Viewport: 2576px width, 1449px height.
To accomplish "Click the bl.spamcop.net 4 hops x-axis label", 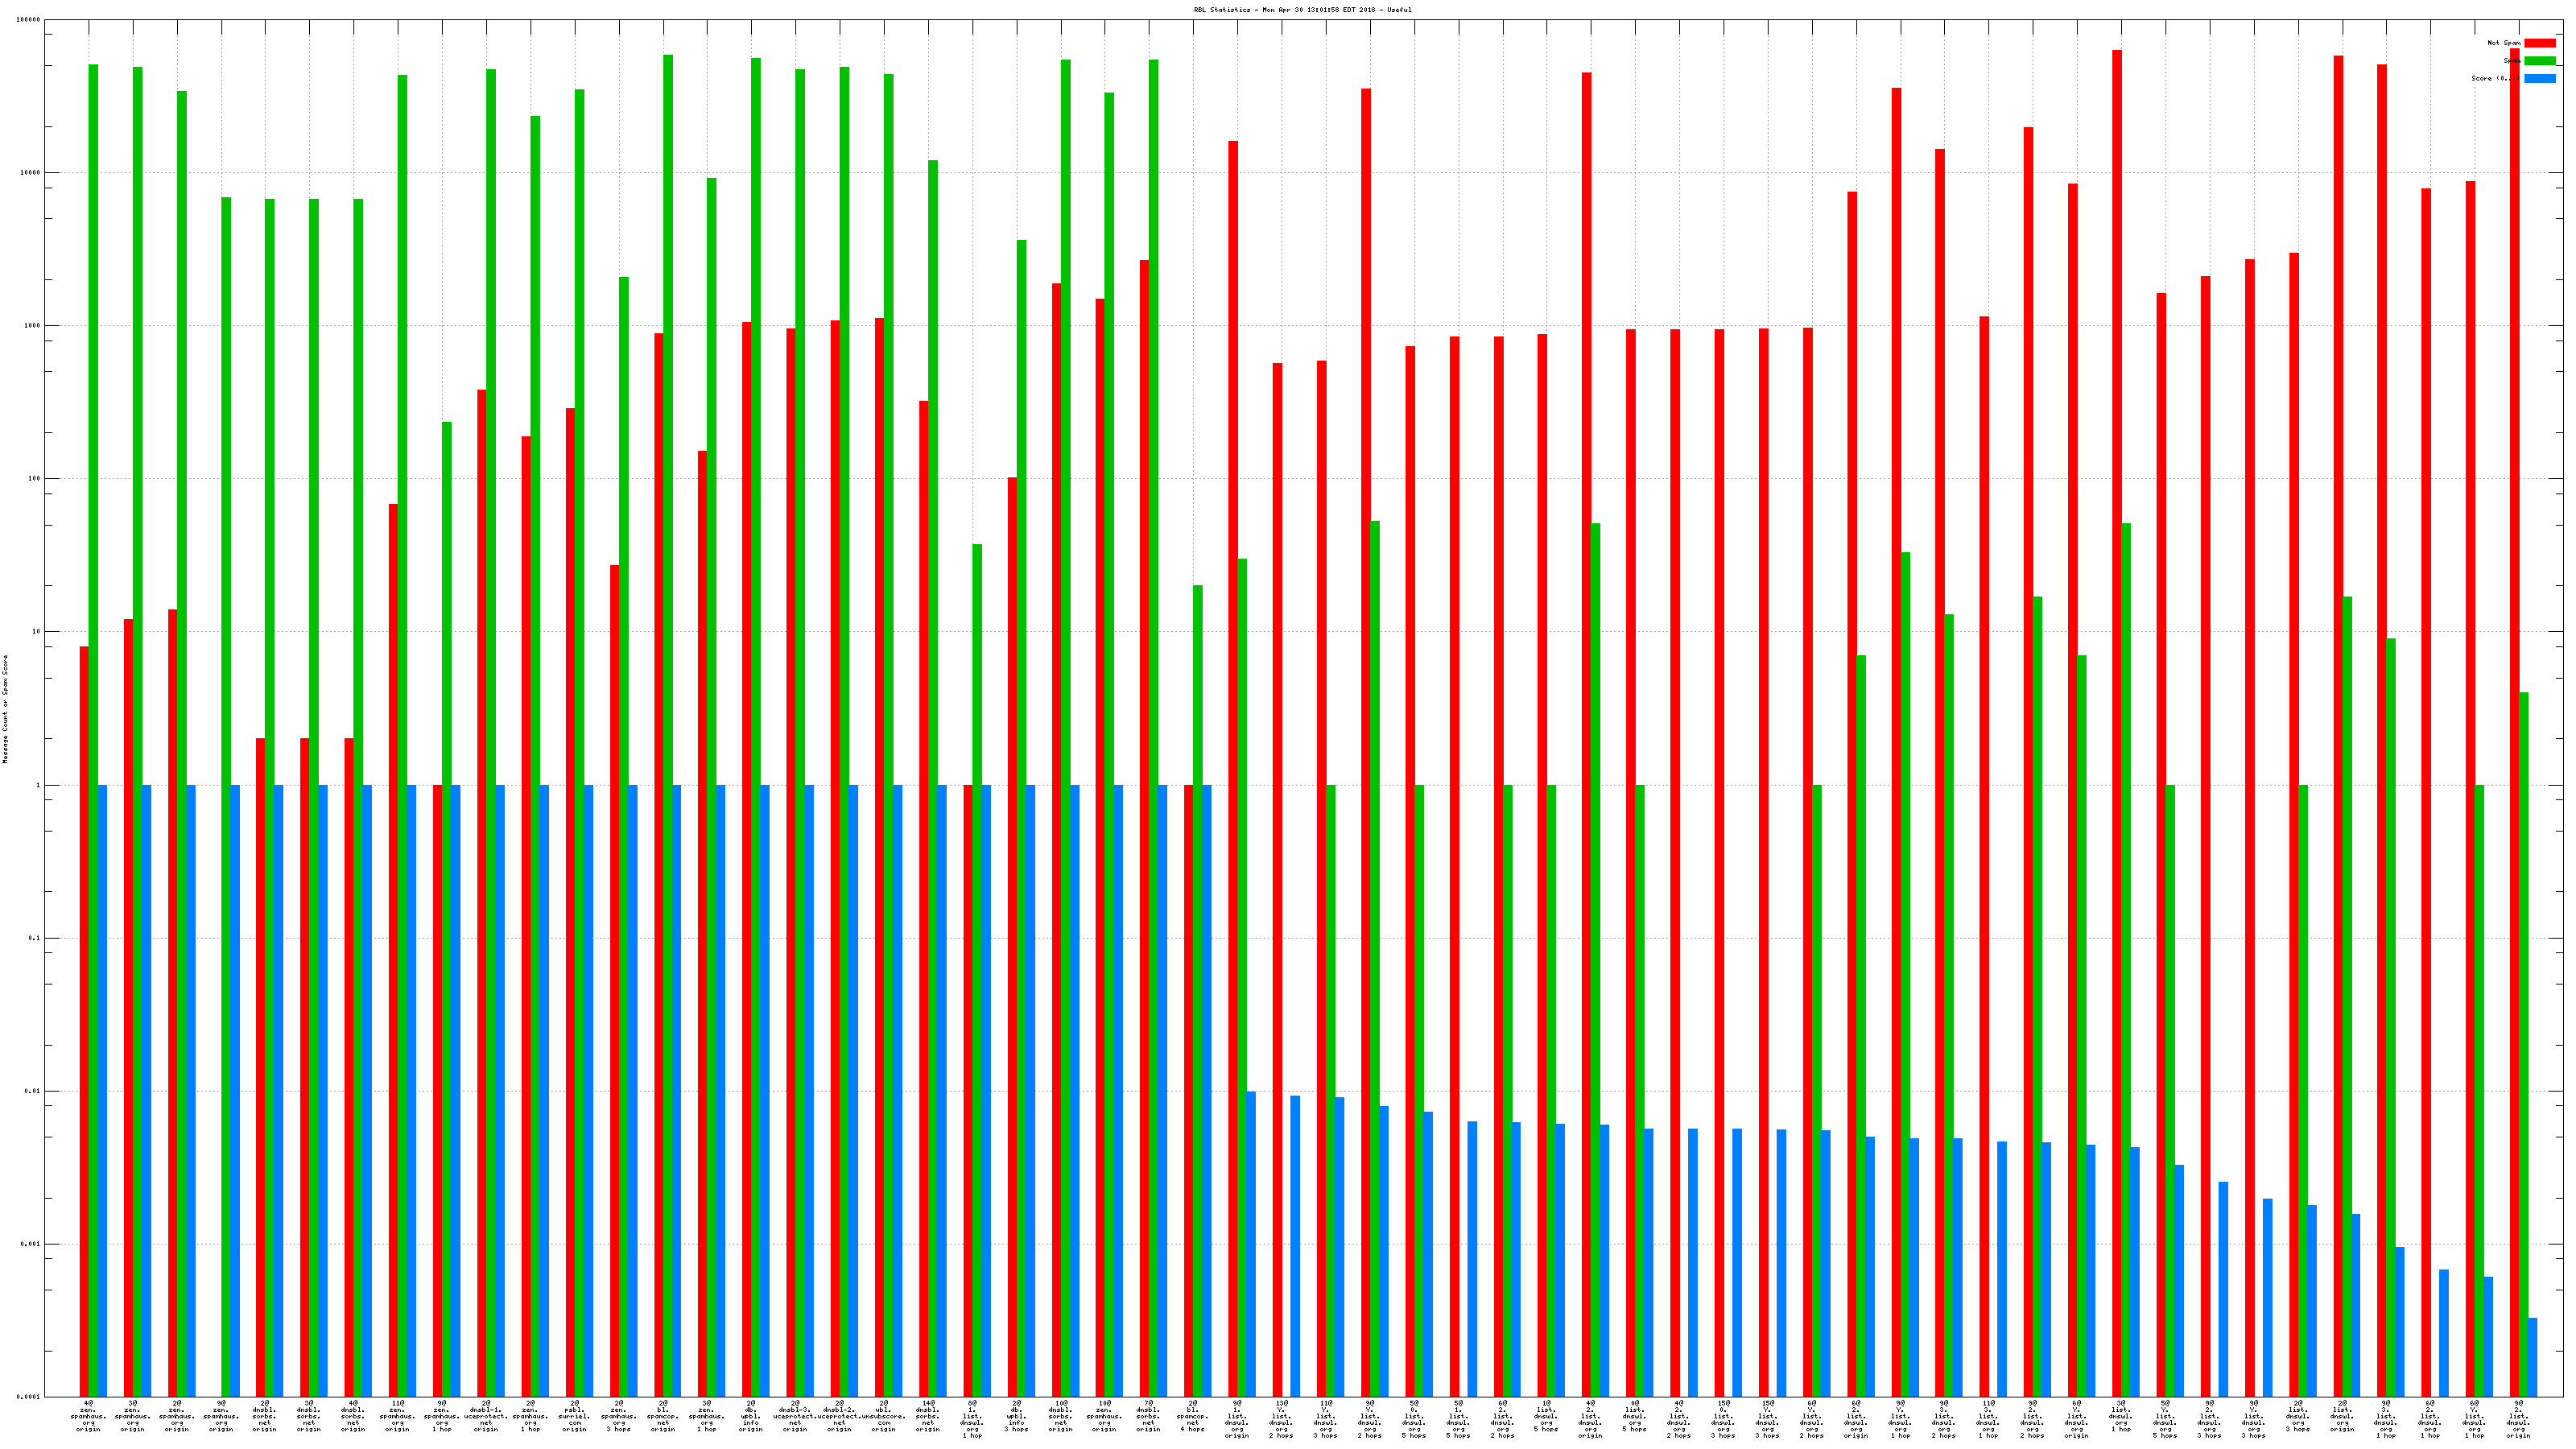I will click(1192, 1416).
